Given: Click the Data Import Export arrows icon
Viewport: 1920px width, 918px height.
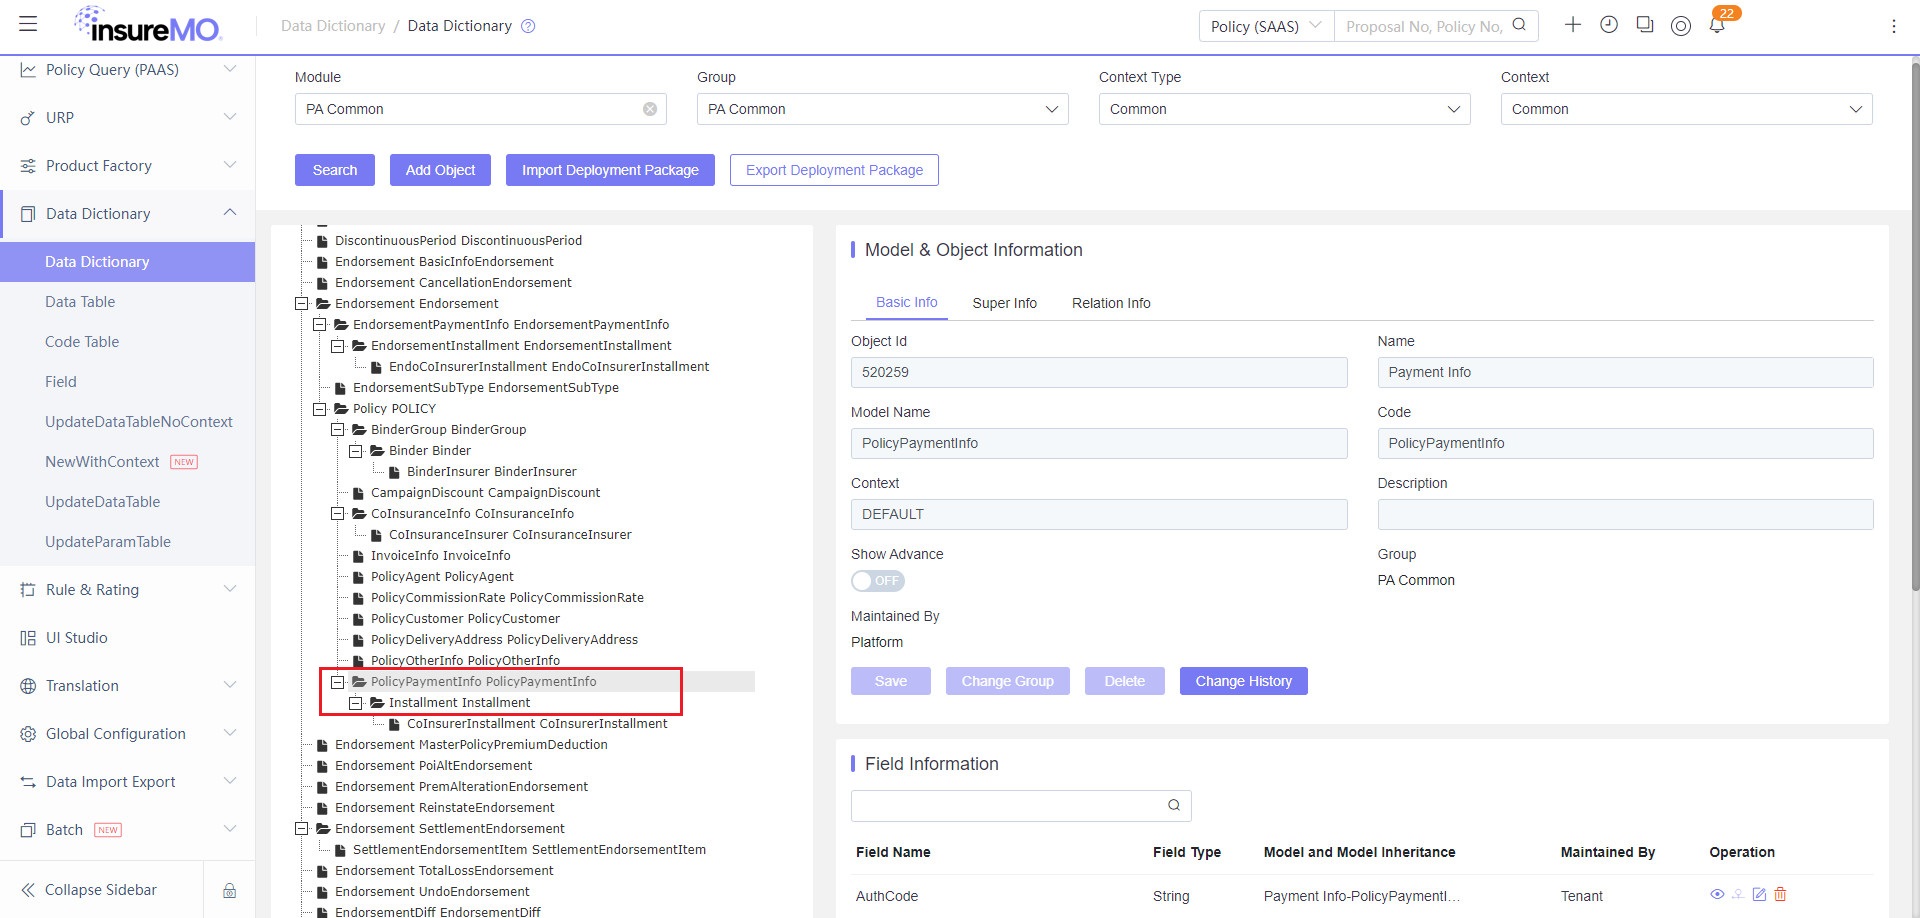Looking at the screenshot, I should 28,782.
